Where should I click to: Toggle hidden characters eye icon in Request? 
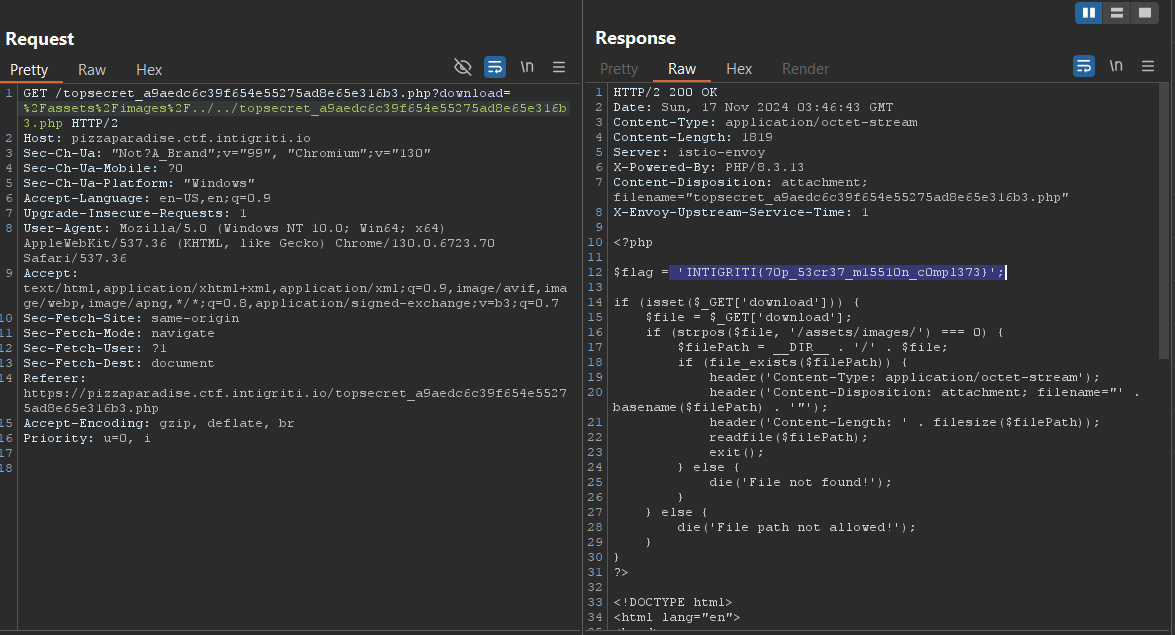pos(462,67)
